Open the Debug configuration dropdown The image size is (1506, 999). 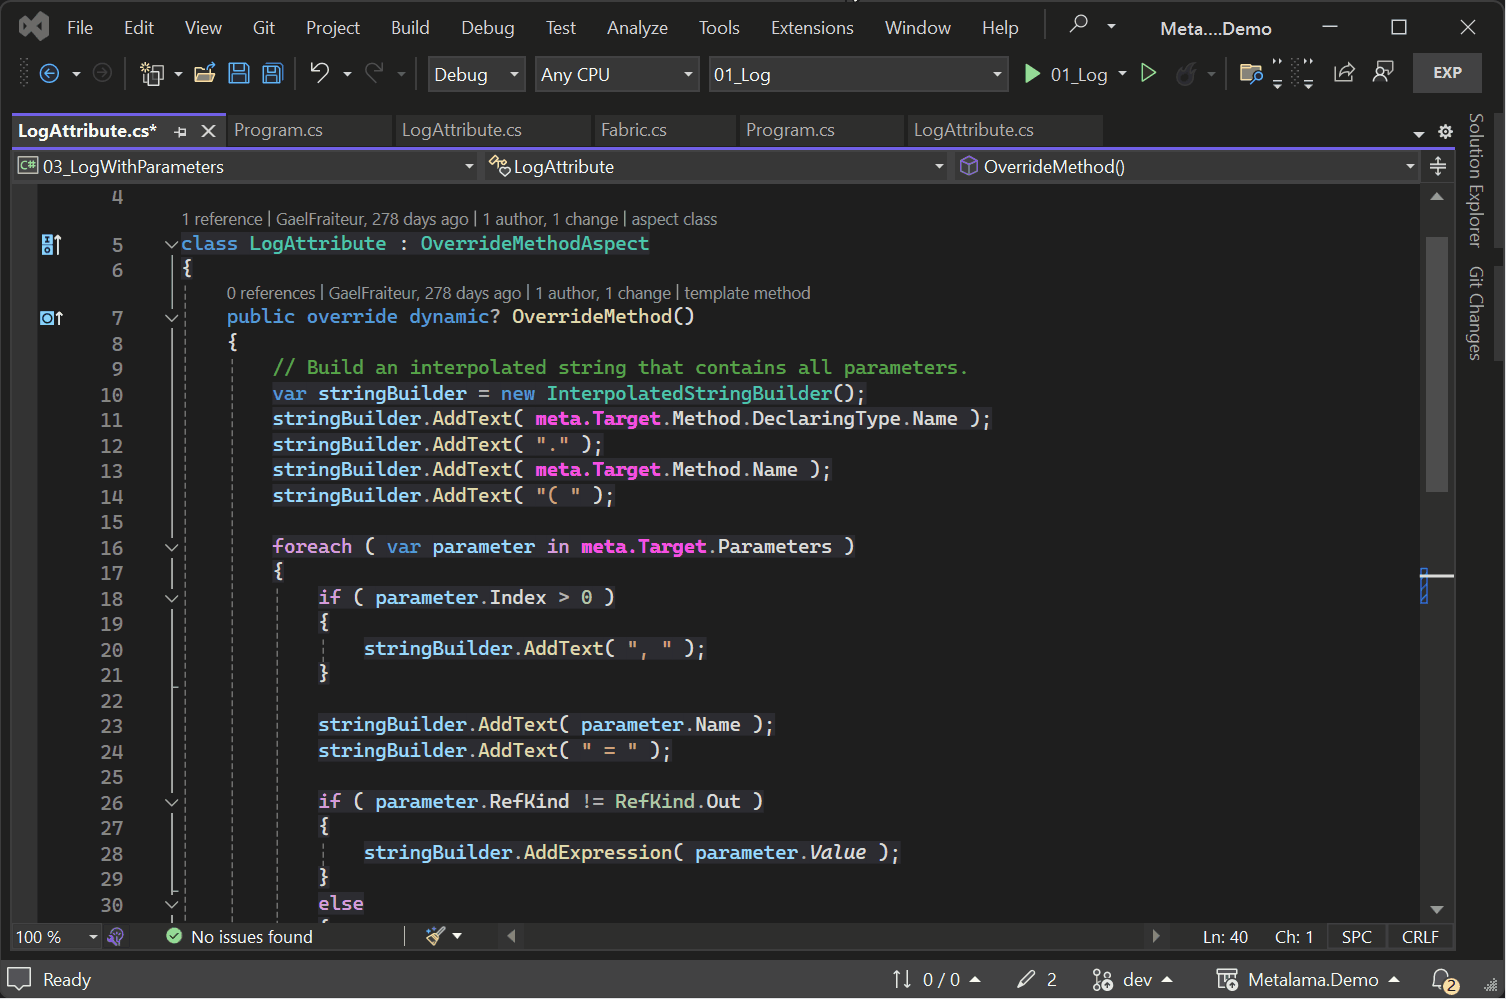(x=477, y=74)
